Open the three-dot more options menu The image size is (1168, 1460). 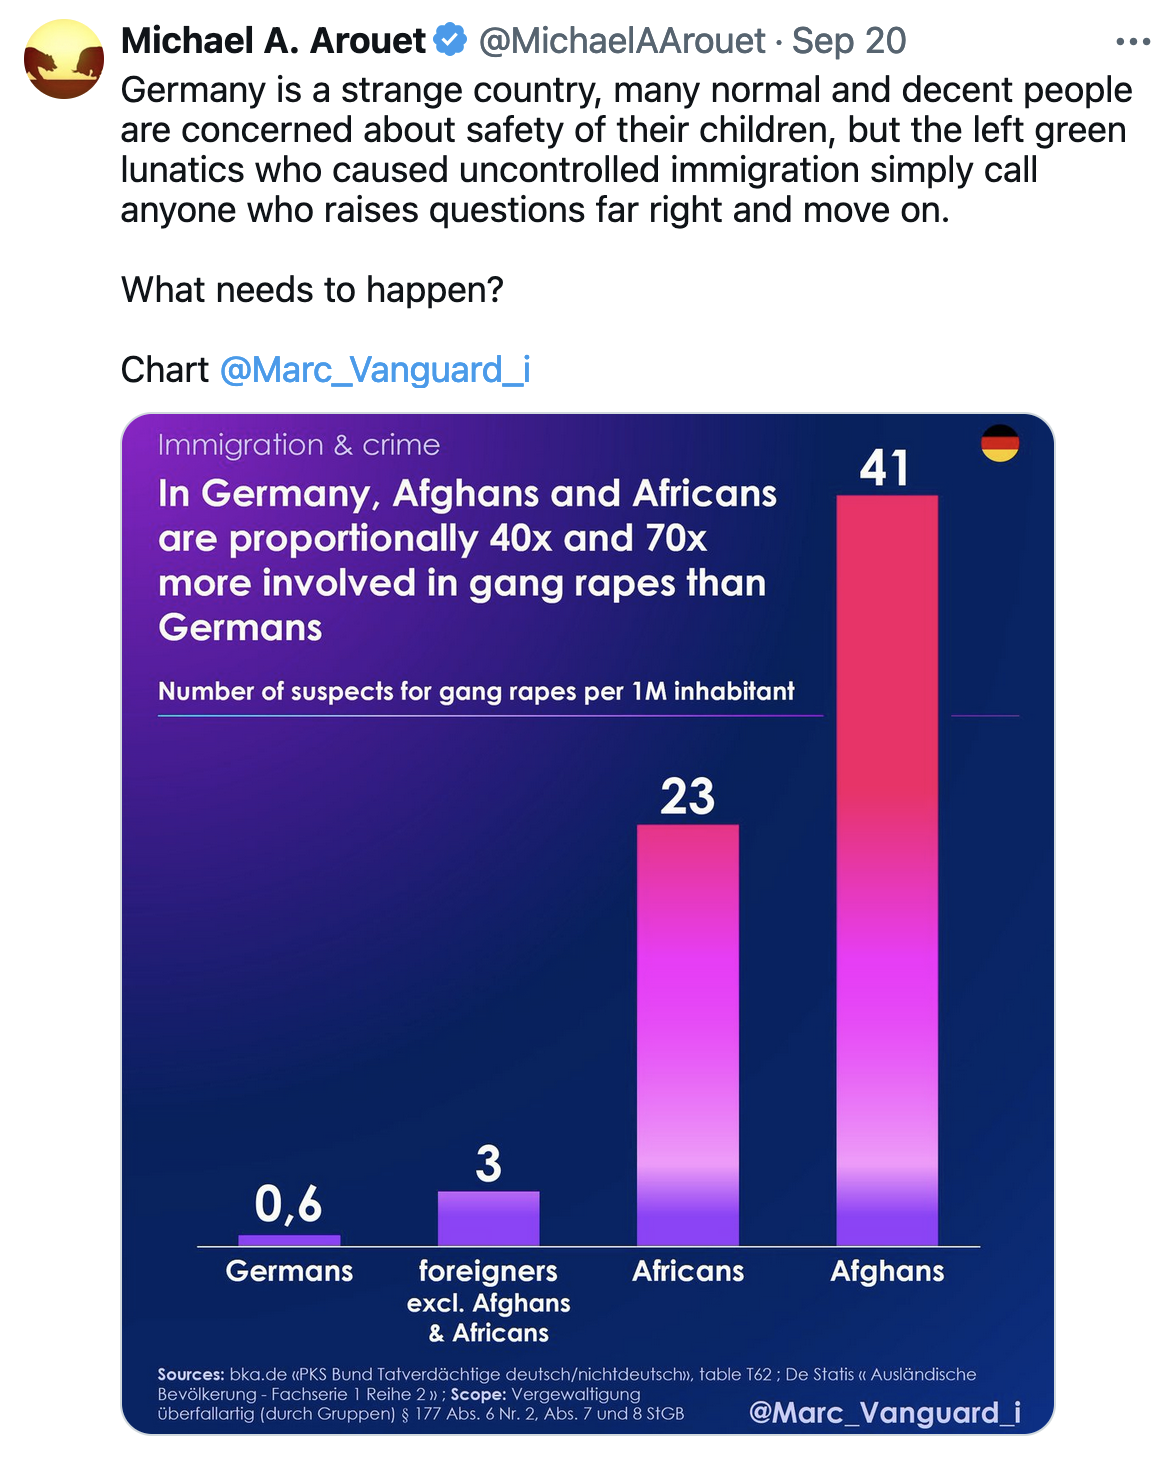click(x=1132, y=42)
